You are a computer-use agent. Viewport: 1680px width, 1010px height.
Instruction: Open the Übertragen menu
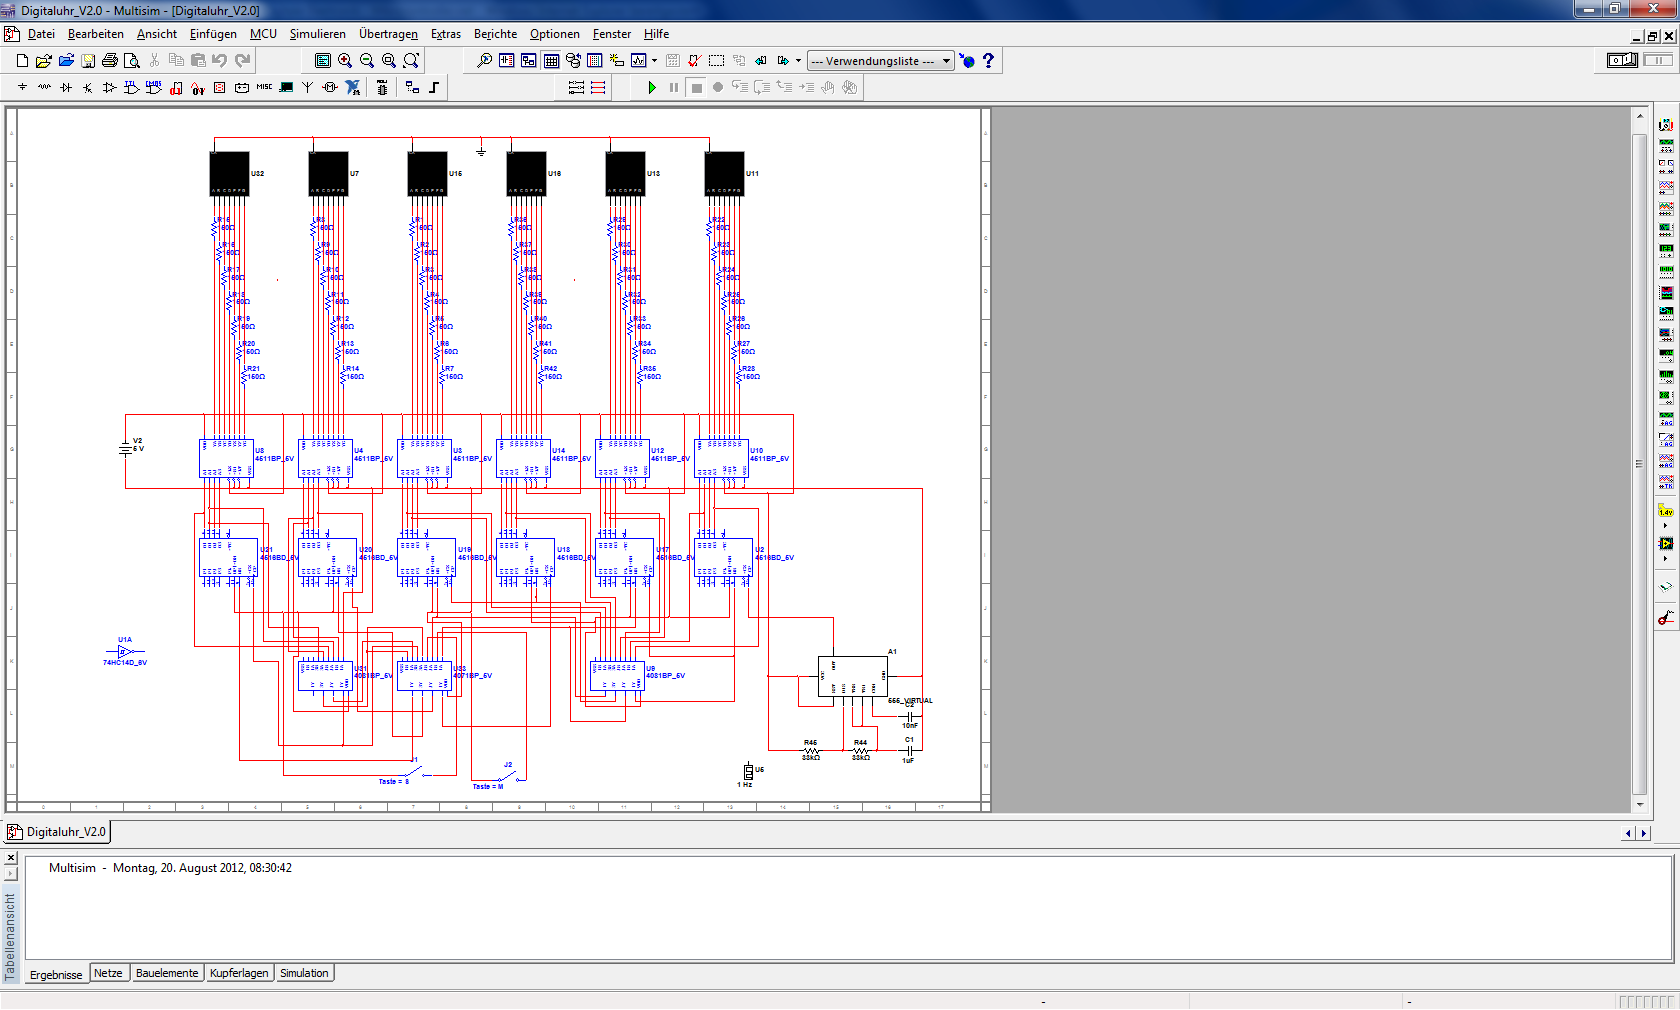[389, 34]
